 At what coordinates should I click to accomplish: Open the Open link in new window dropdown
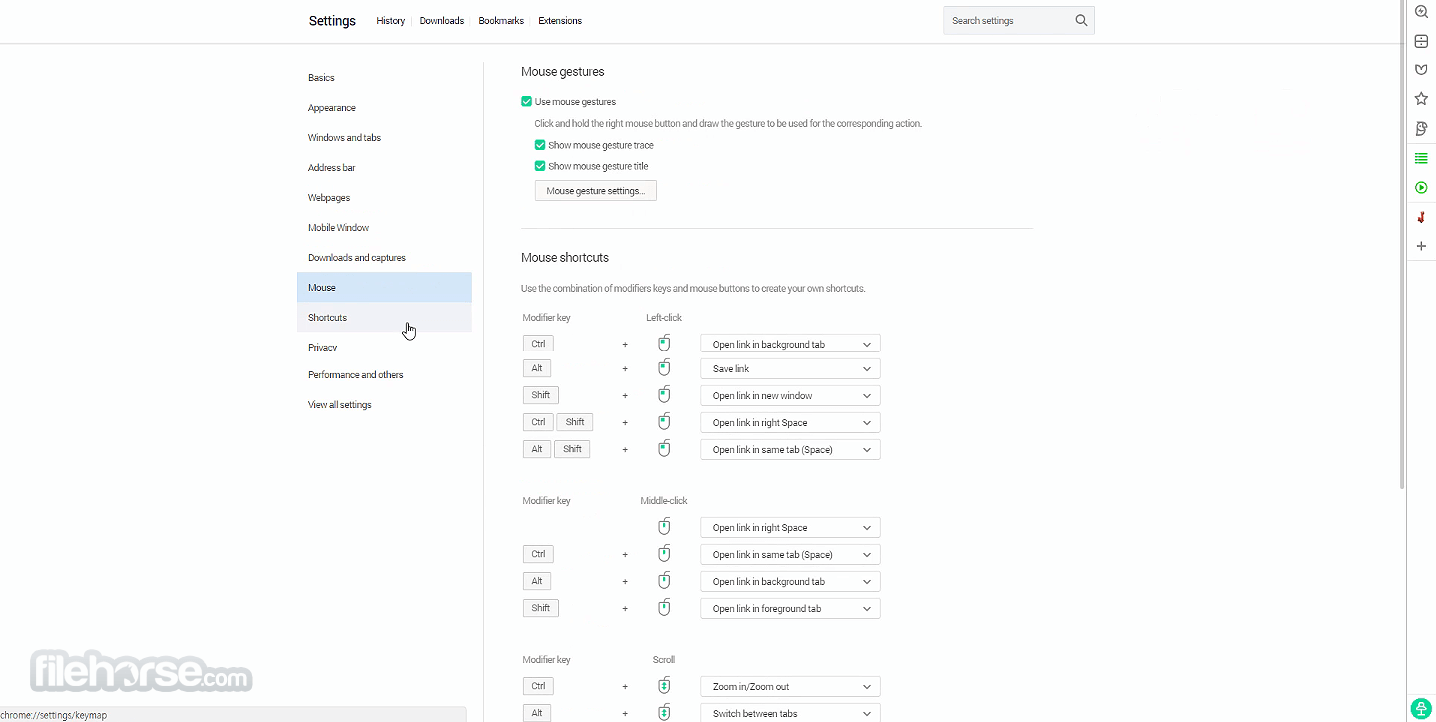tap(790, 396)
